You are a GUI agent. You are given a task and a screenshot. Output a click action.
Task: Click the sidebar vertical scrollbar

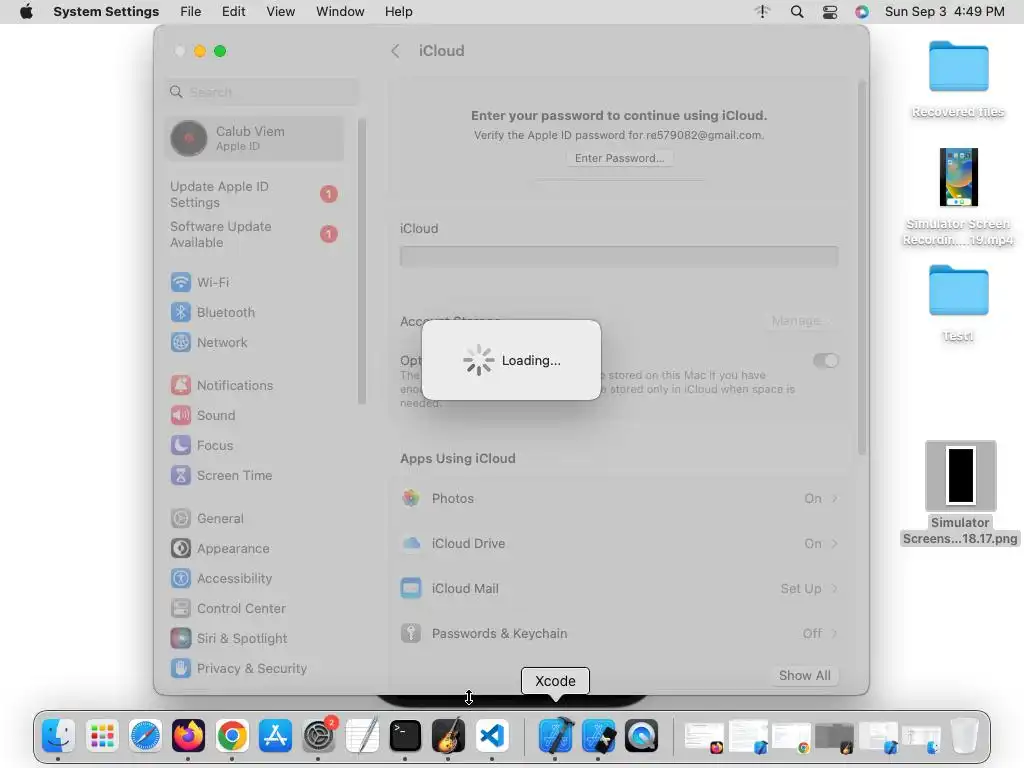pos(362,261)
